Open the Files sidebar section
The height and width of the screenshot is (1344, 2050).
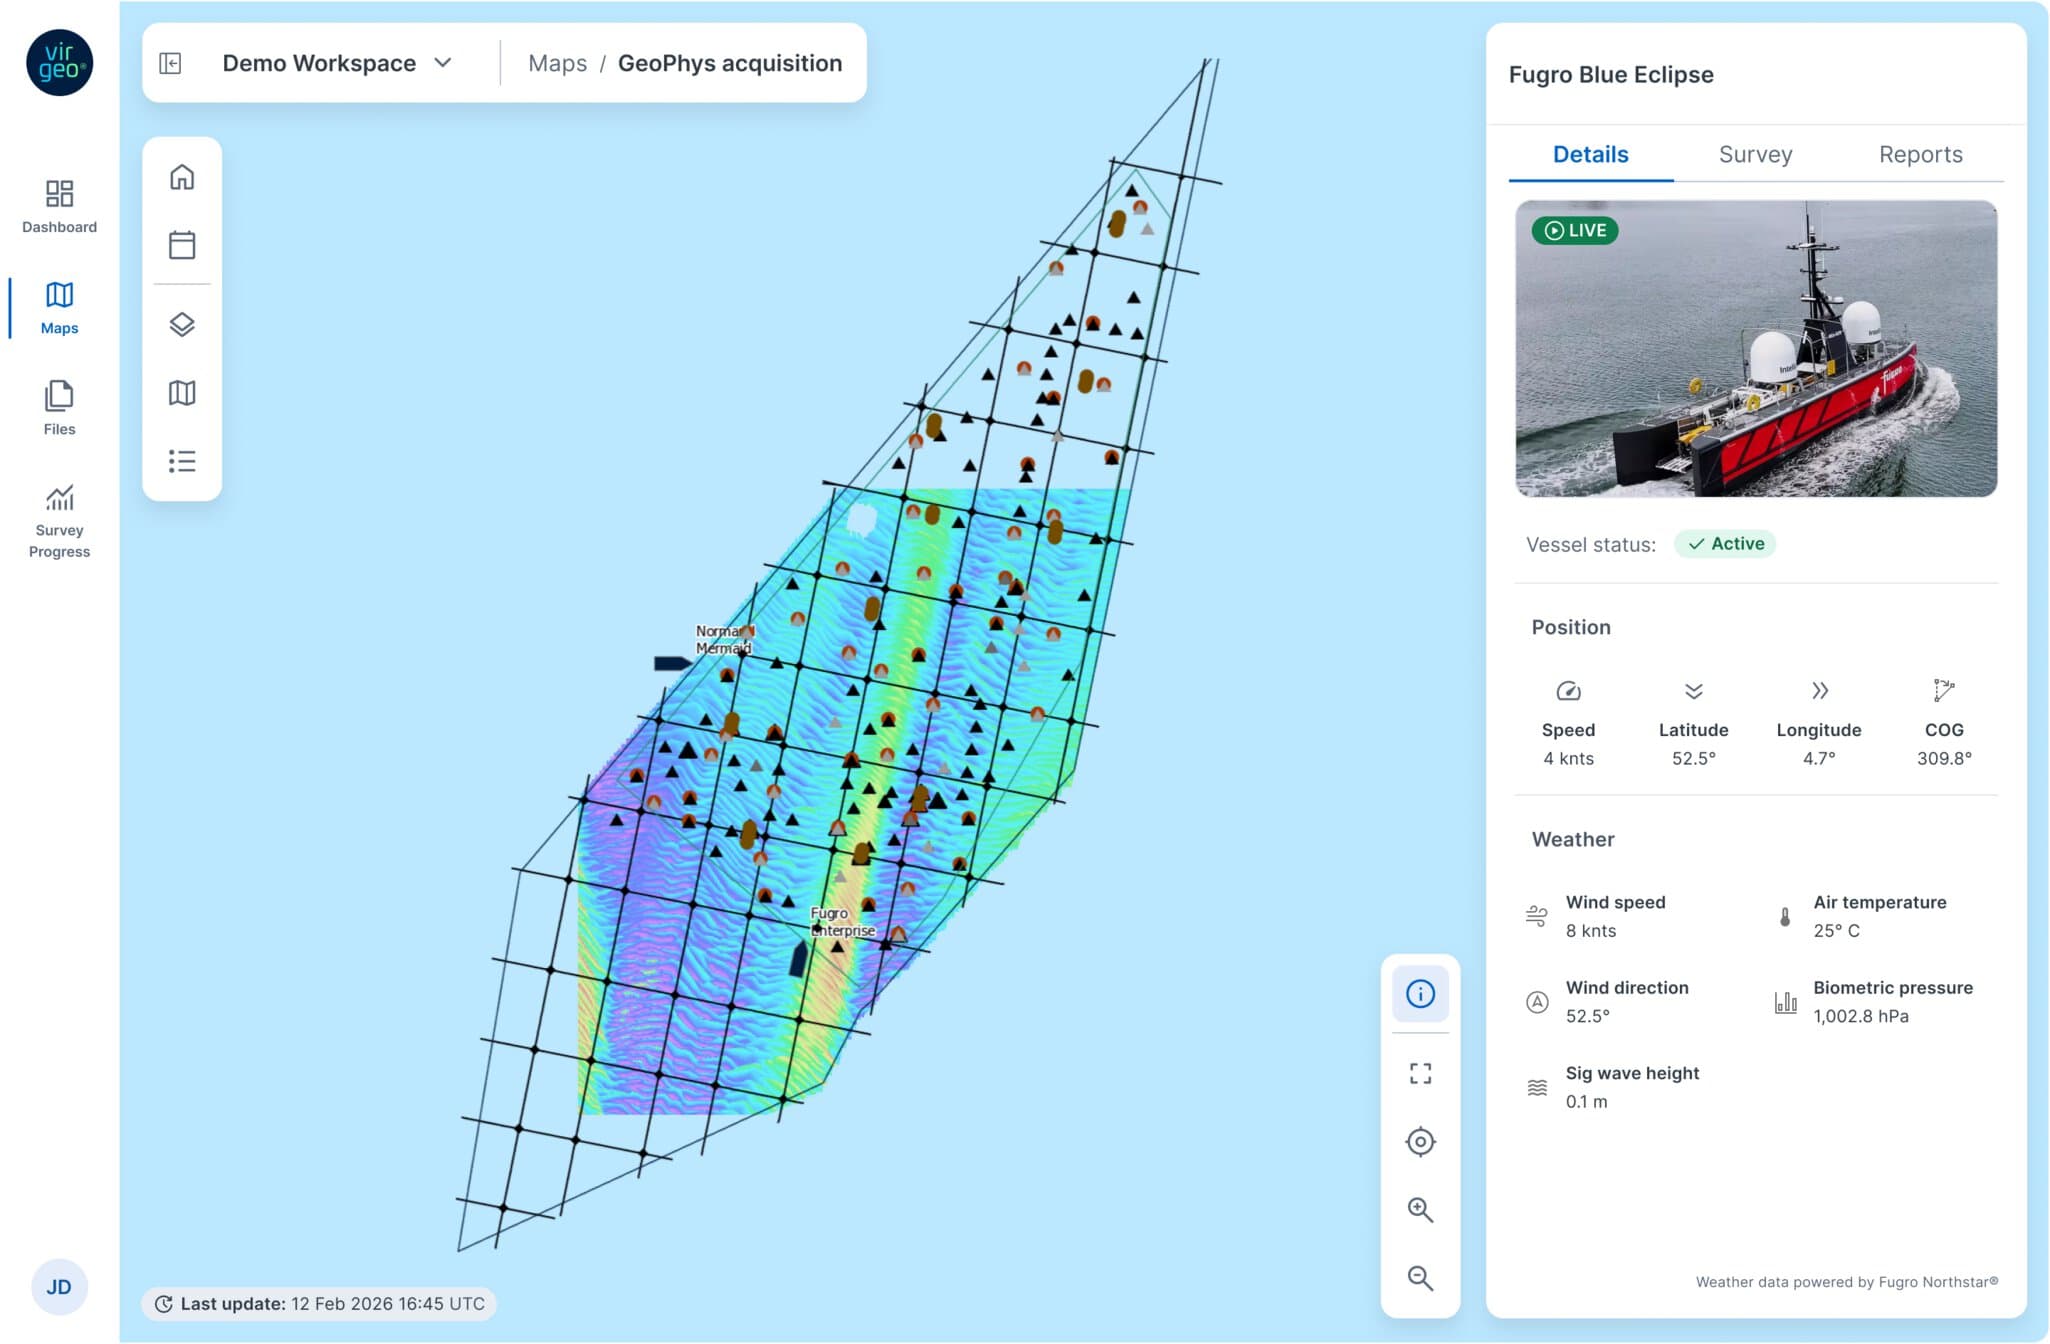coord(59,408)
